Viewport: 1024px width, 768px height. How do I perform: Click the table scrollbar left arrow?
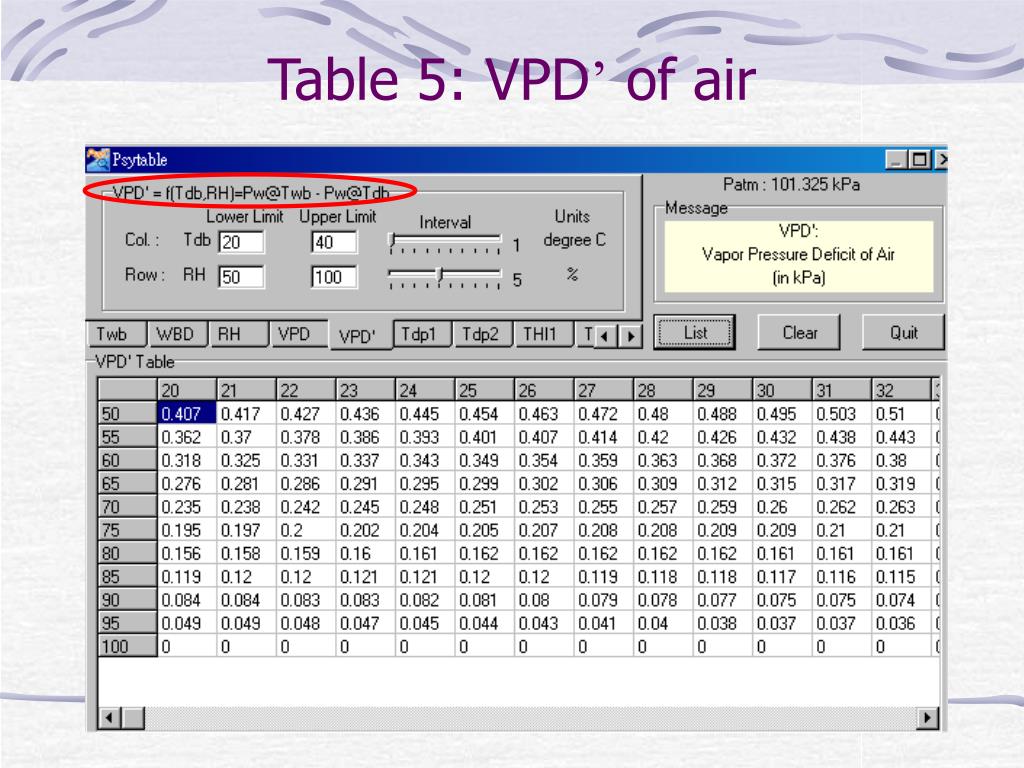[x=108, y=718]
